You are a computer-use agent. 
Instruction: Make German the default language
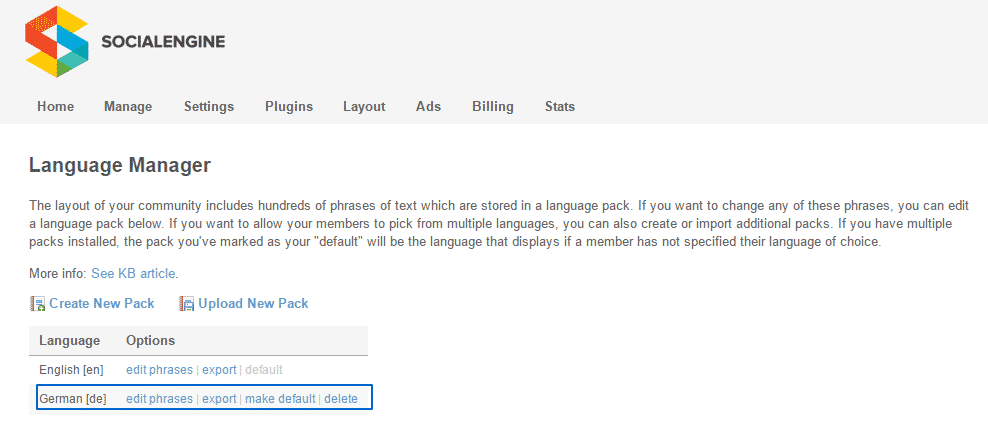coord(280,399)
